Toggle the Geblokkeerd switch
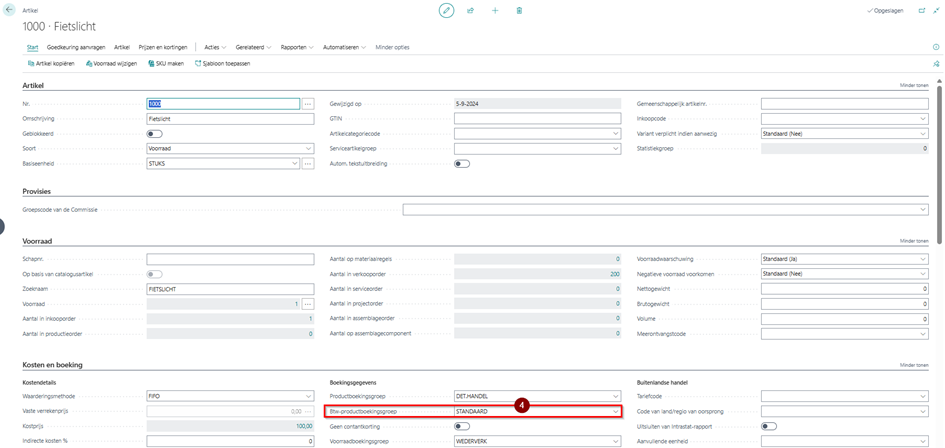The height and width of the screenshot is (448, 945). click(154, 134)
